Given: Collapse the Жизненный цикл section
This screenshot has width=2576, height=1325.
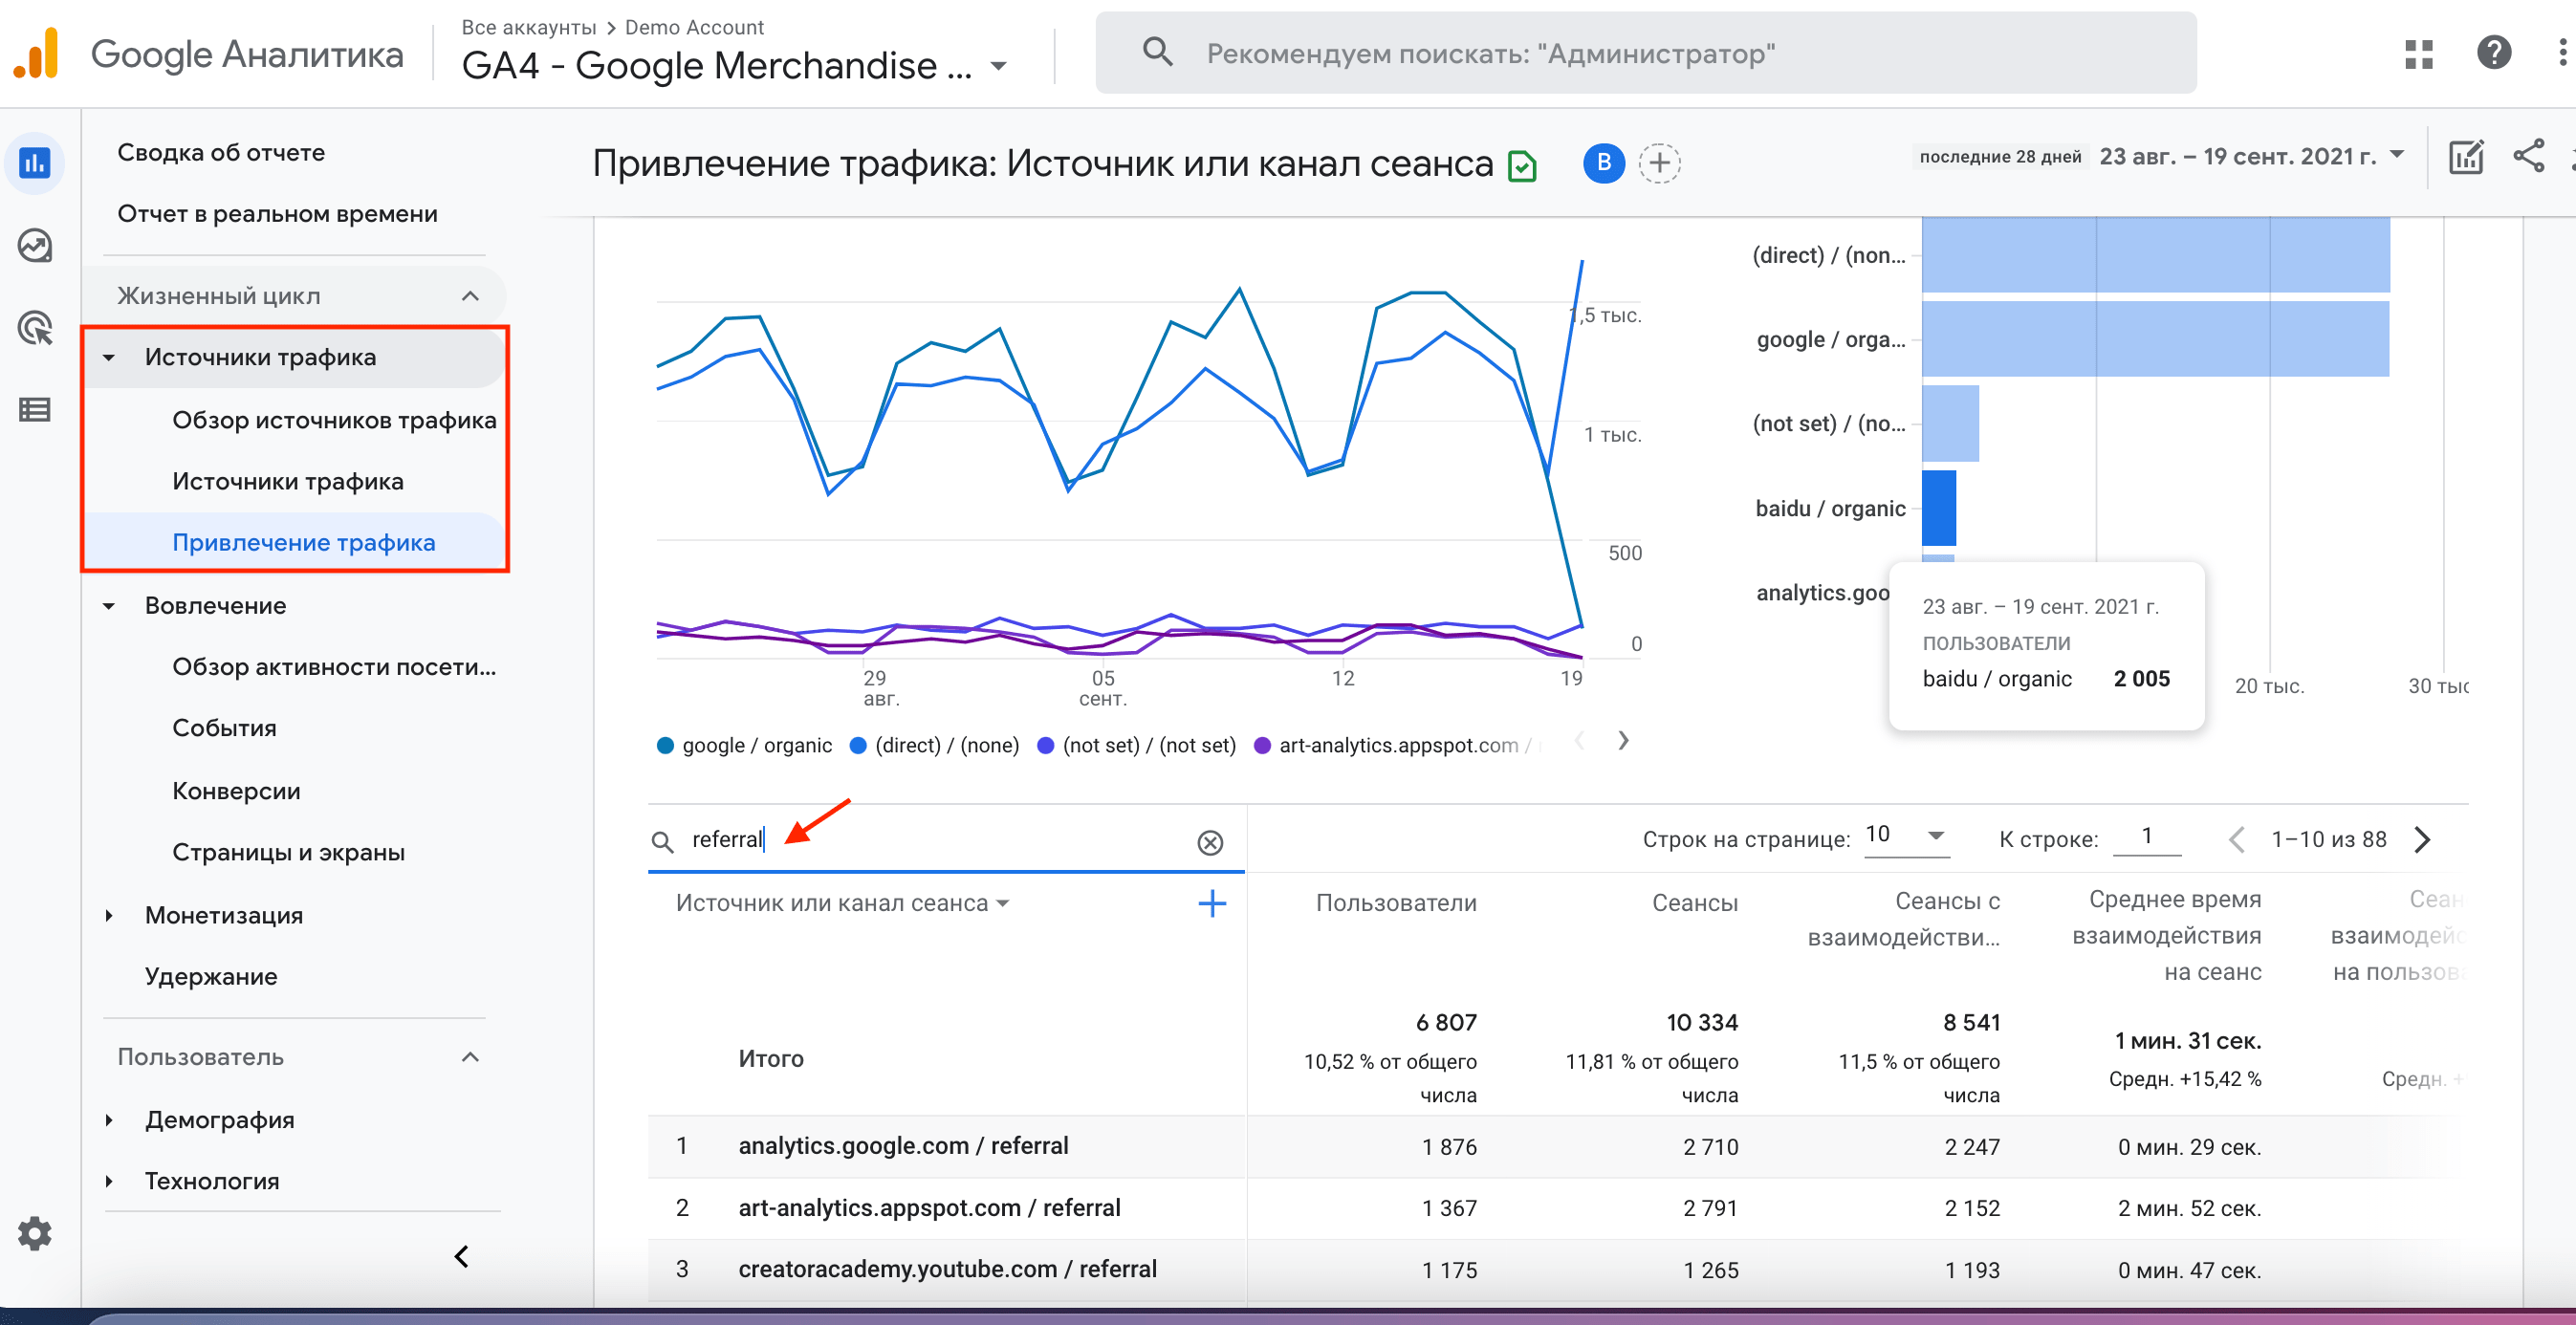Looking at the screenshot, I should click(470, 296).
